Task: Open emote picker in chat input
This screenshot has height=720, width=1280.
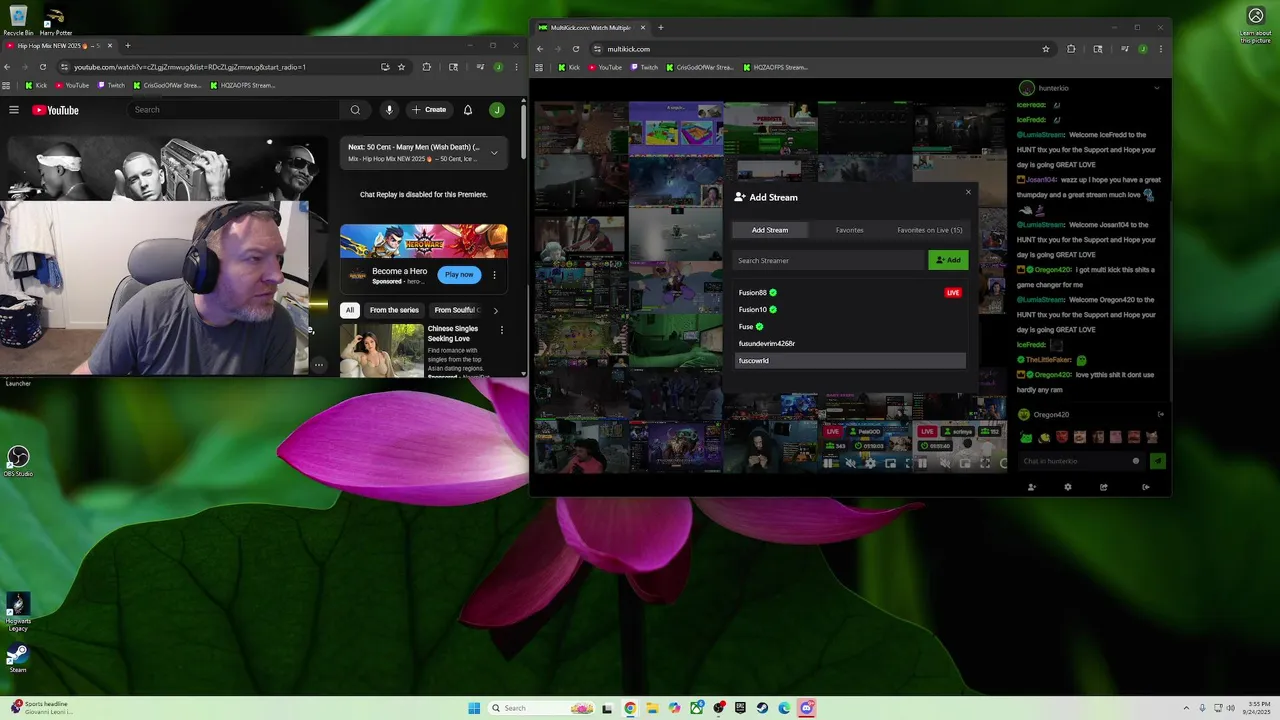Action: (x=1136, y=461)
